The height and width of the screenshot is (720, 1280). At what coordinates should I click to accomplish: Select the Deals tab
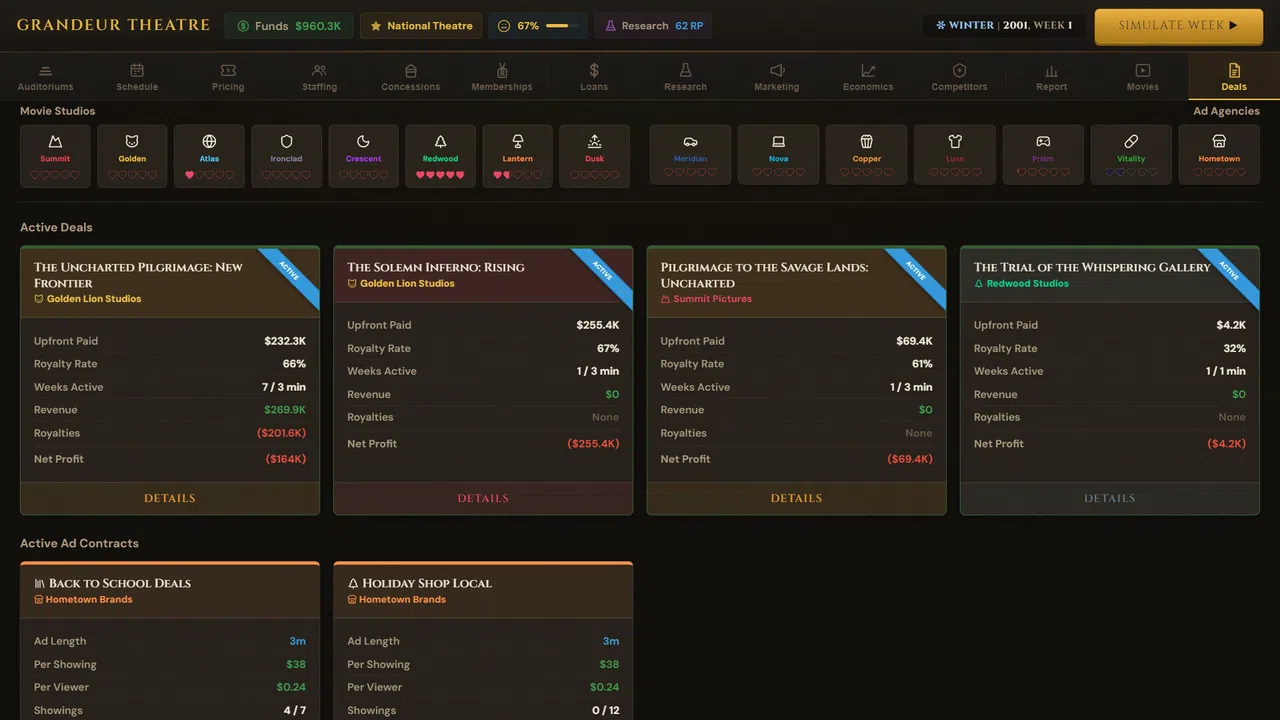(1234, 77)
